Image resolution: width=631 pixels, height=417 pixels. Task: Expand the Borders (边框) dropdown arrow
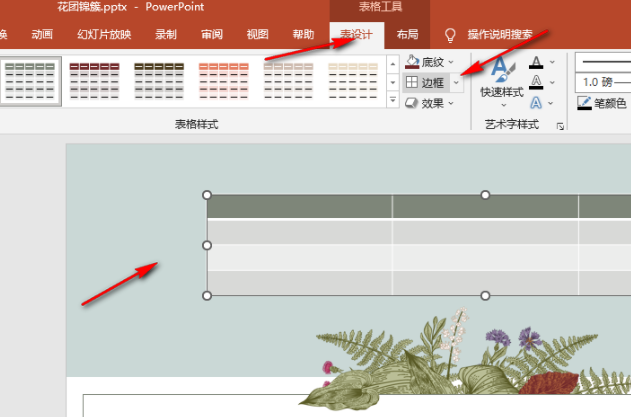456,83
